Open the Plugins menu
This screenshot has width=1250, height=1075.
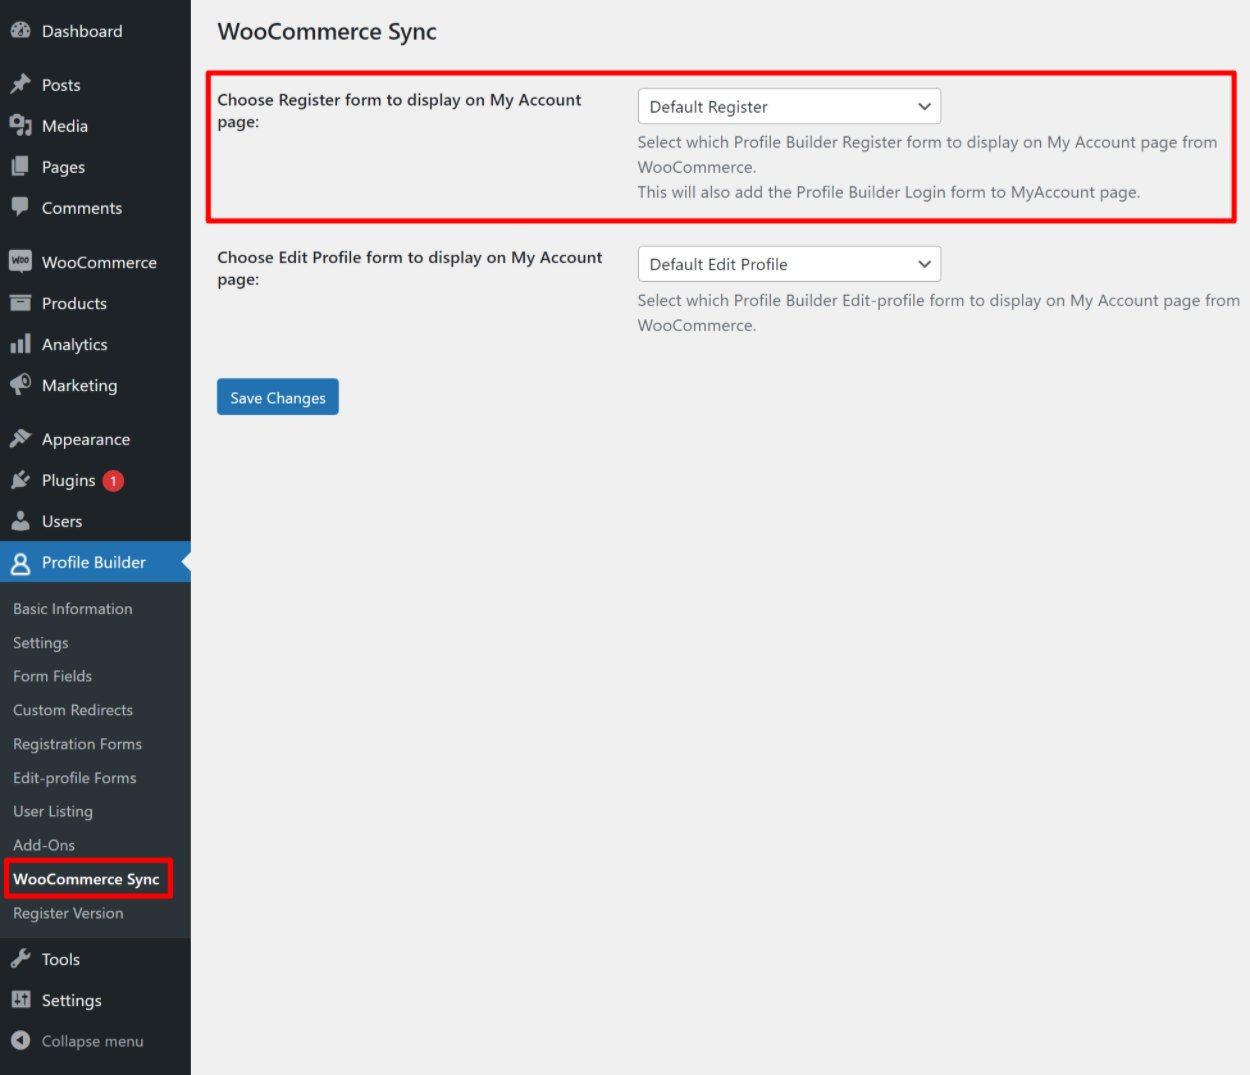95,480
